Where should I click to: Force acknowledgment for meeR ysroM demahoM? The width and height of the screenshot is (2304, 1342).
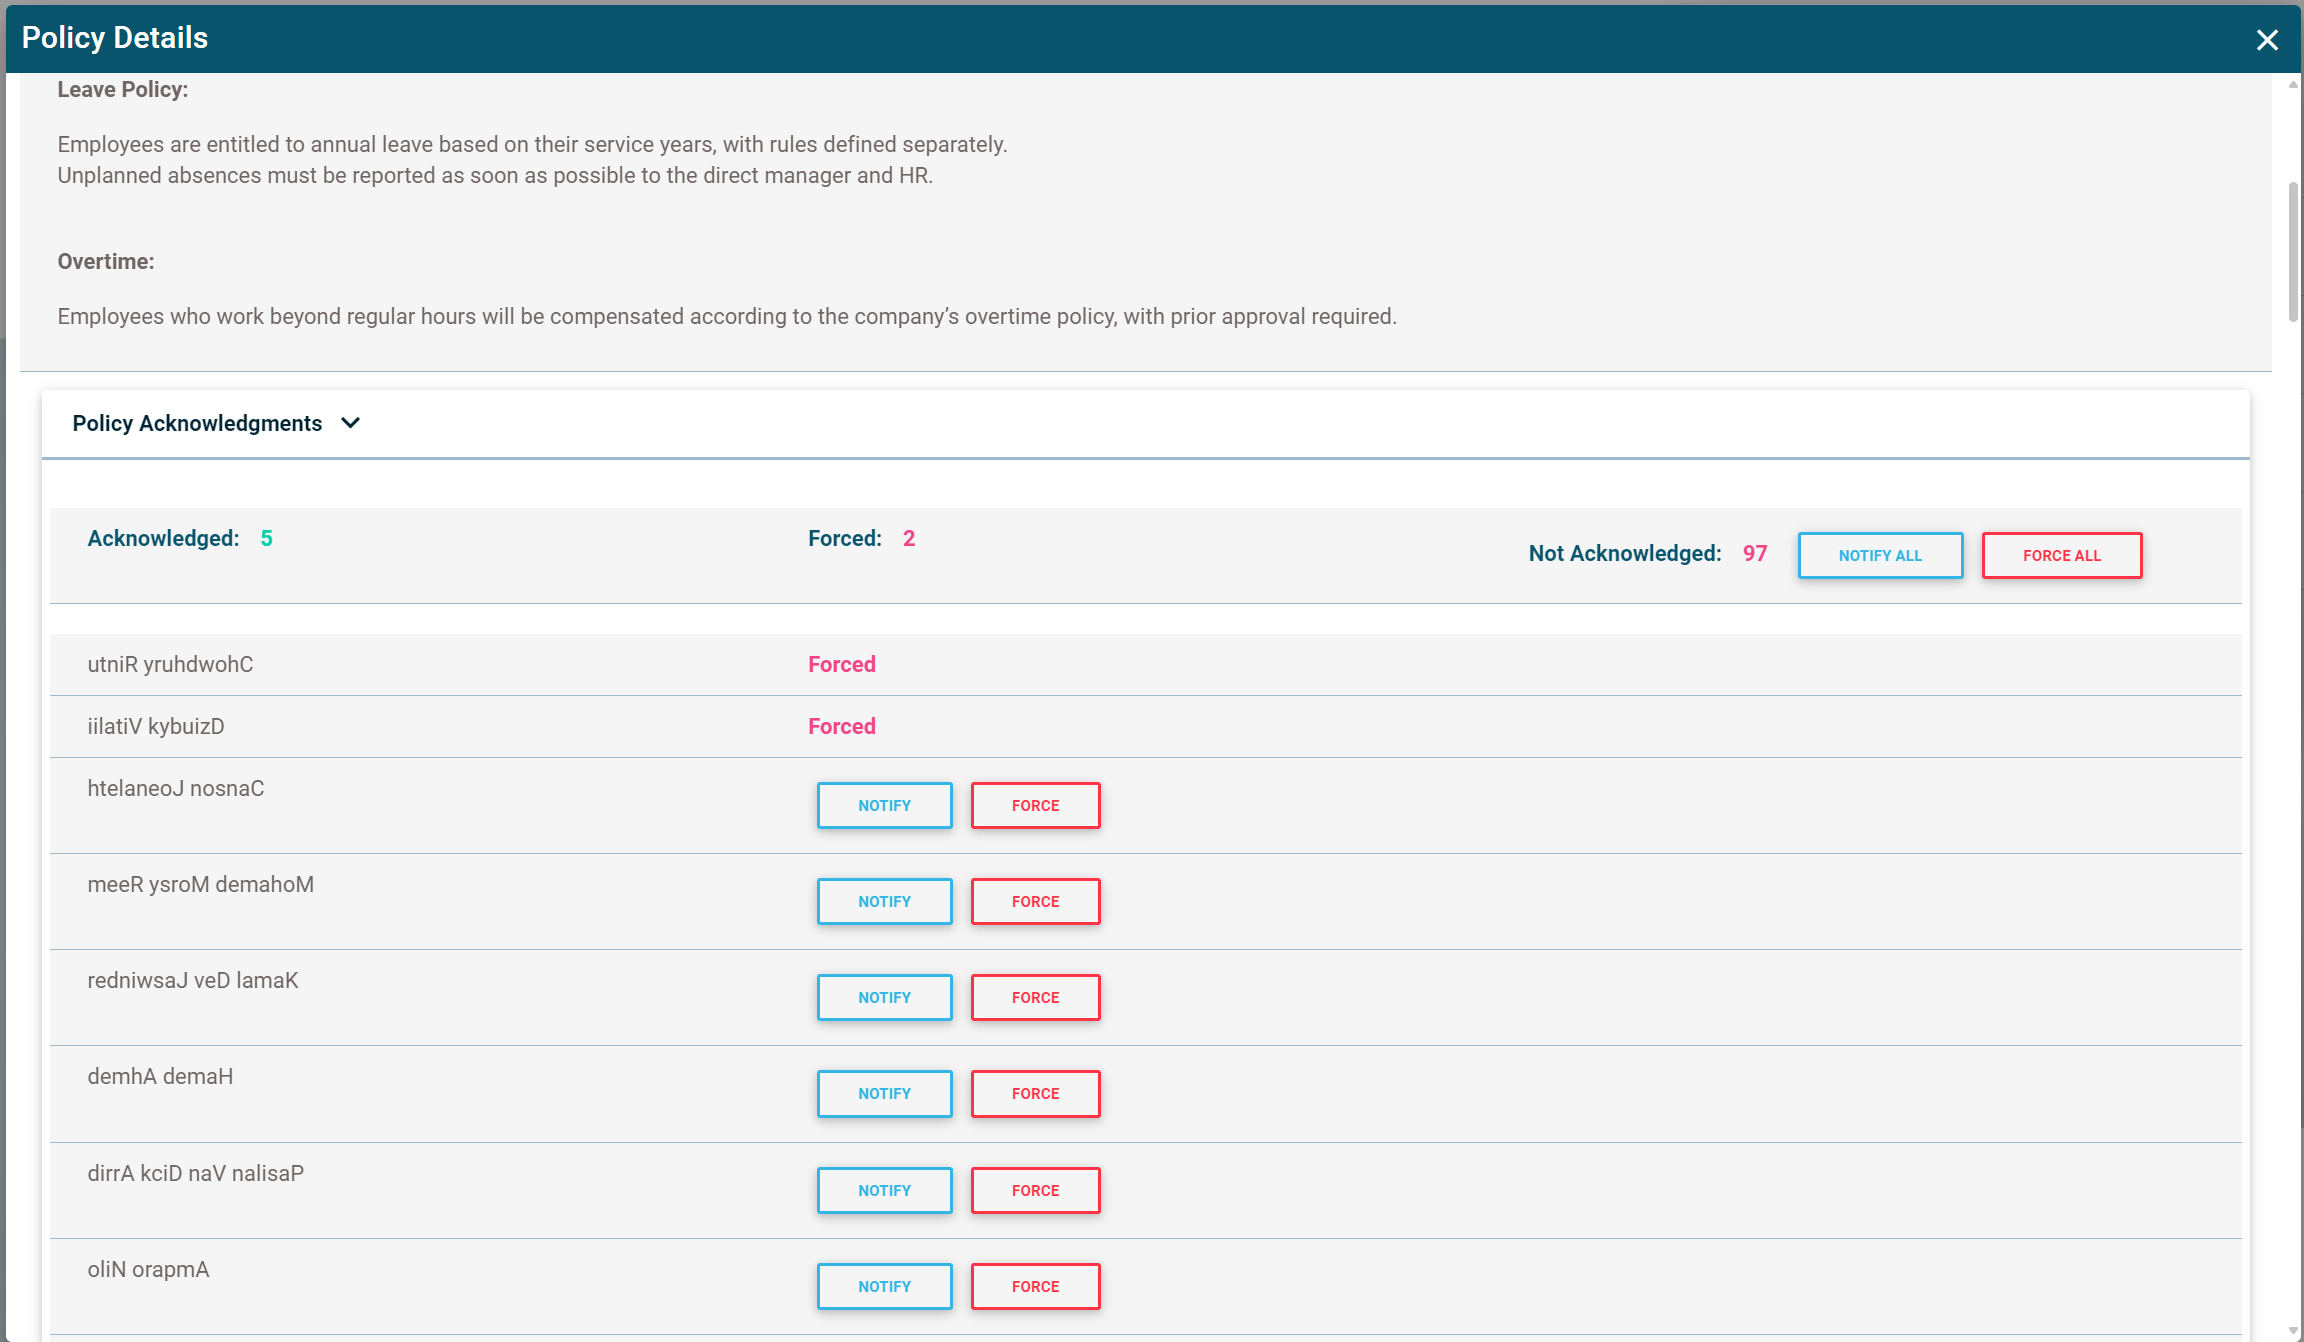[1035, 901]
